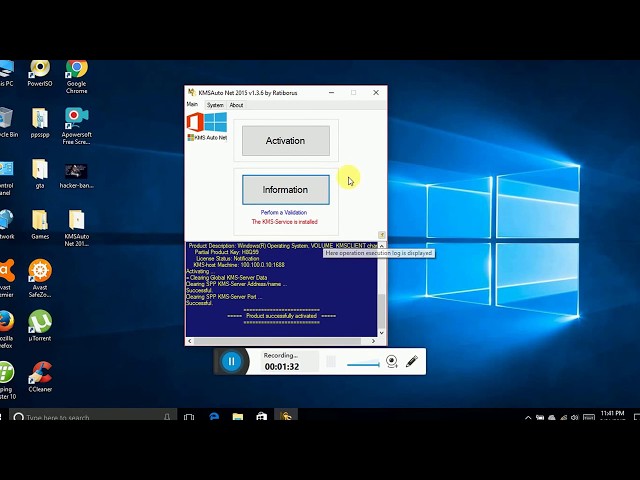Click the microphone icon in search box

(167, 417)
